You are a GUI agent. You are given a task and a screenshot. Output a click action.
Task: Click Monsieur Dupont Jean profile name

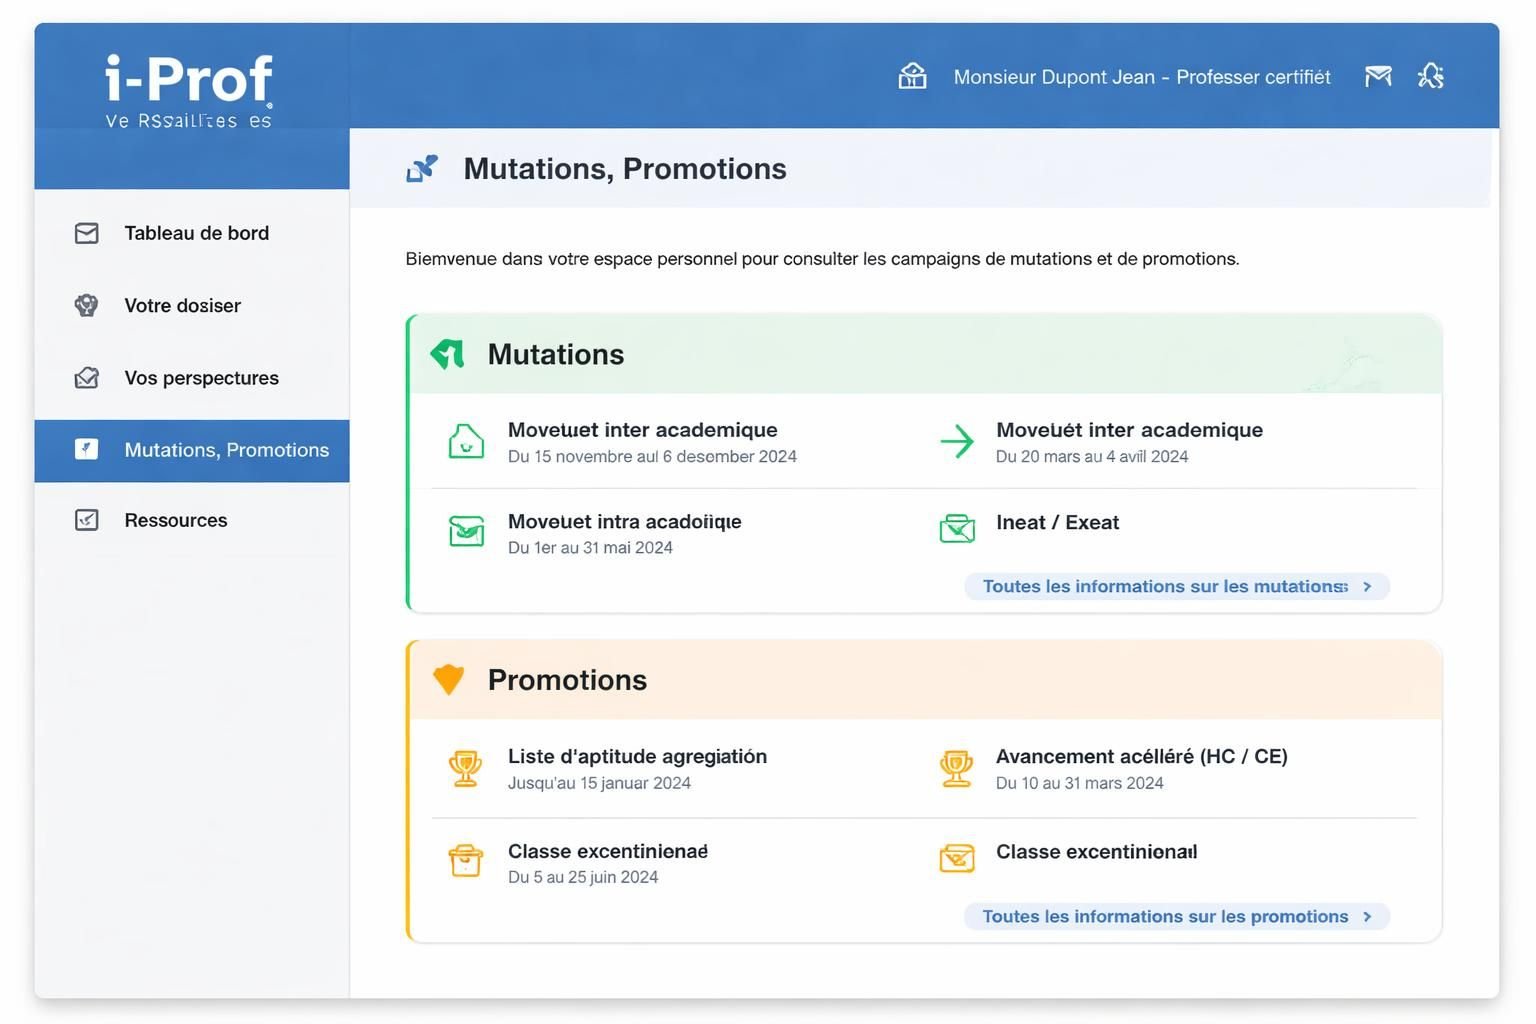(1141, 76)
